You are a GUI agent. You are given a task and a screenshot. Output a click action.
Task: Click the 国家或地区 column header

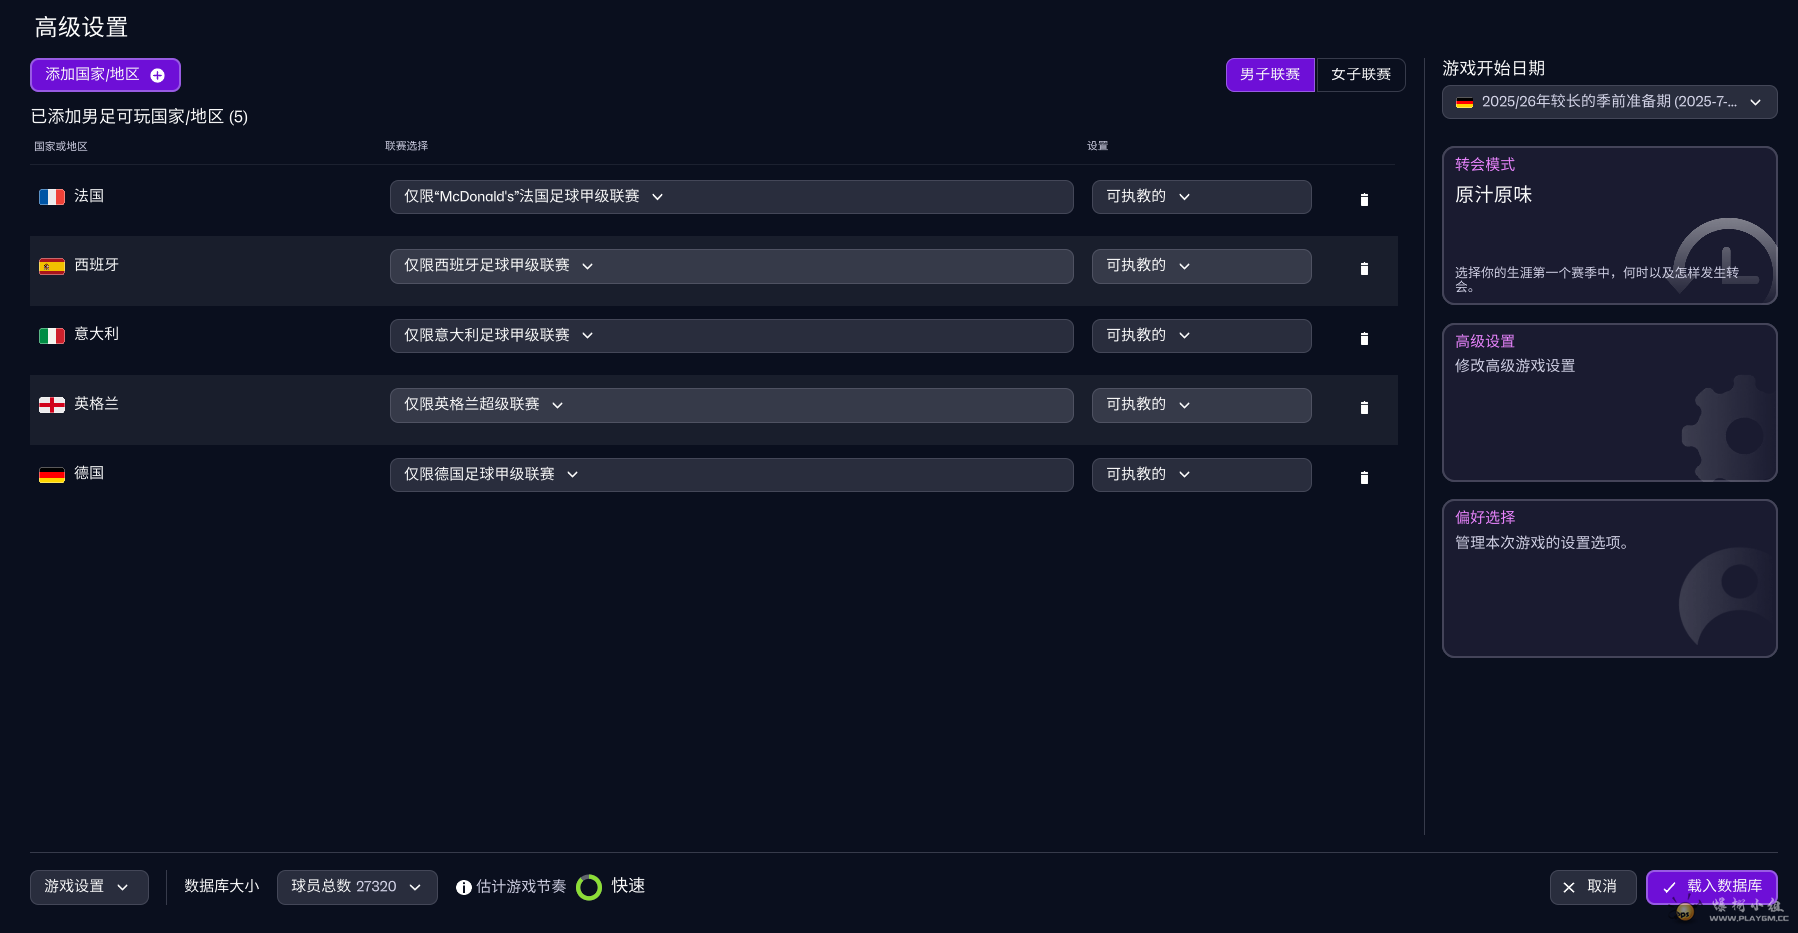pos(61,146)
